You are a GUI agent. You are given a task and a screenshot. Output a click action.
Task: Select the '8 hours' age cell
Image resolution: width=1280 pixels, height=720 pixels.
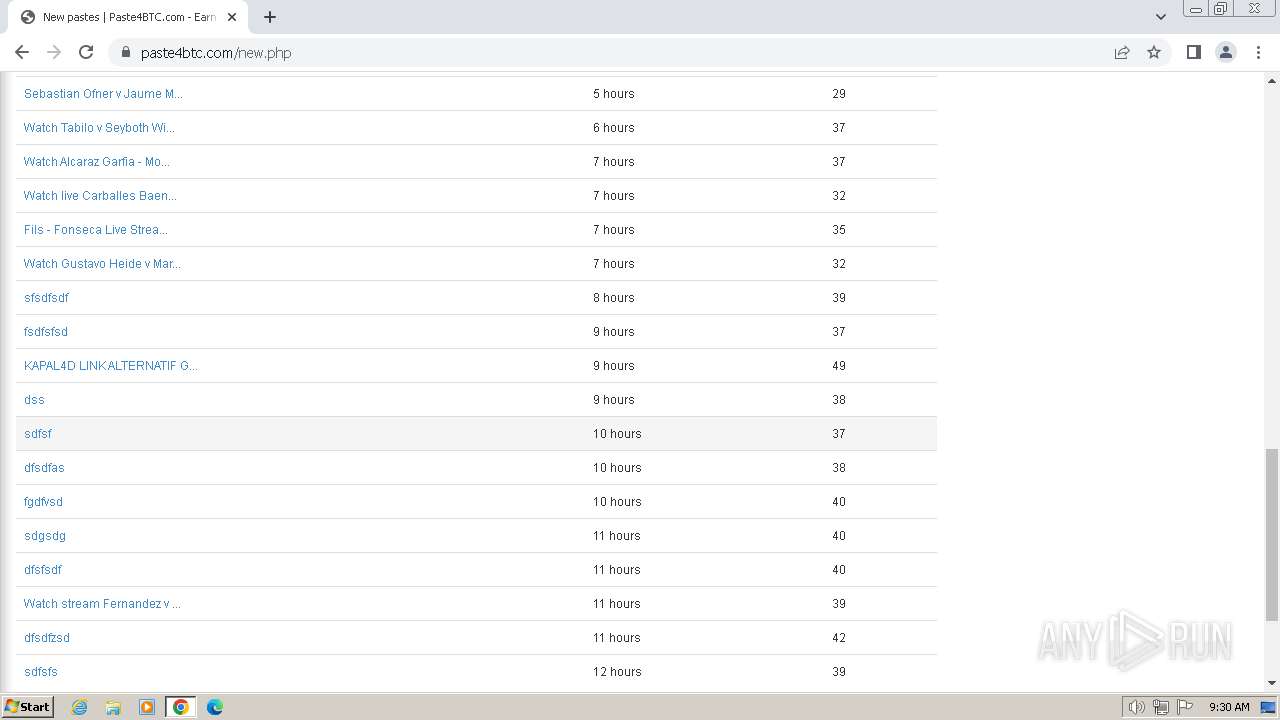(614, 298)
